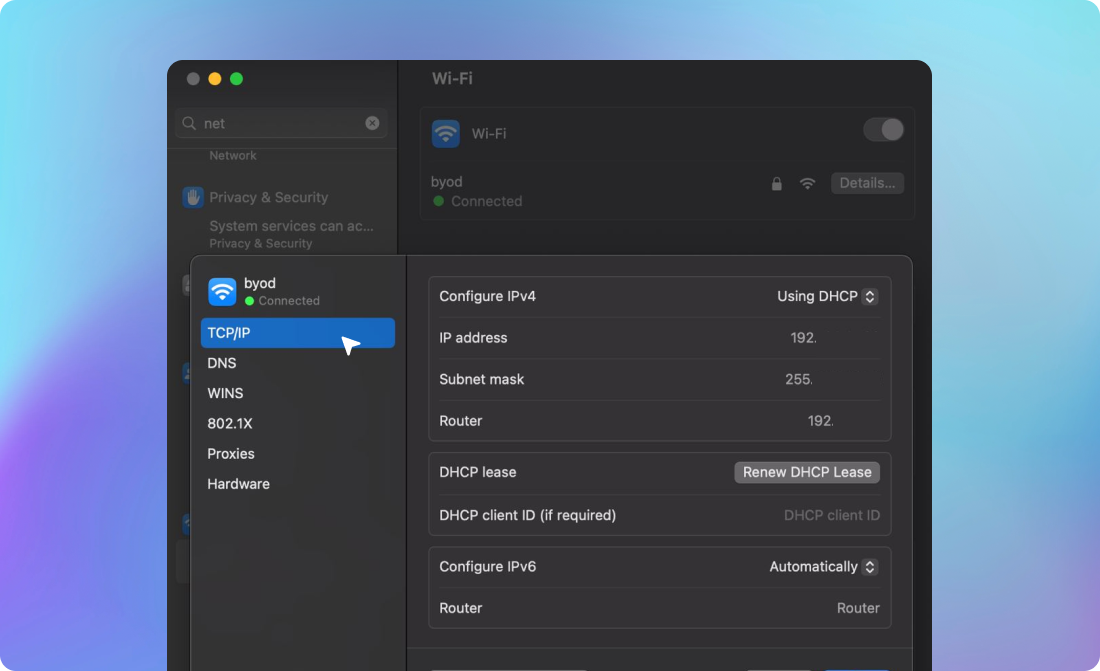Image resolution: width=1100 pixels, height=671 pixels.
Task: Click the Wi-Fi signal strength icon for byod
Action: point(807,183)
